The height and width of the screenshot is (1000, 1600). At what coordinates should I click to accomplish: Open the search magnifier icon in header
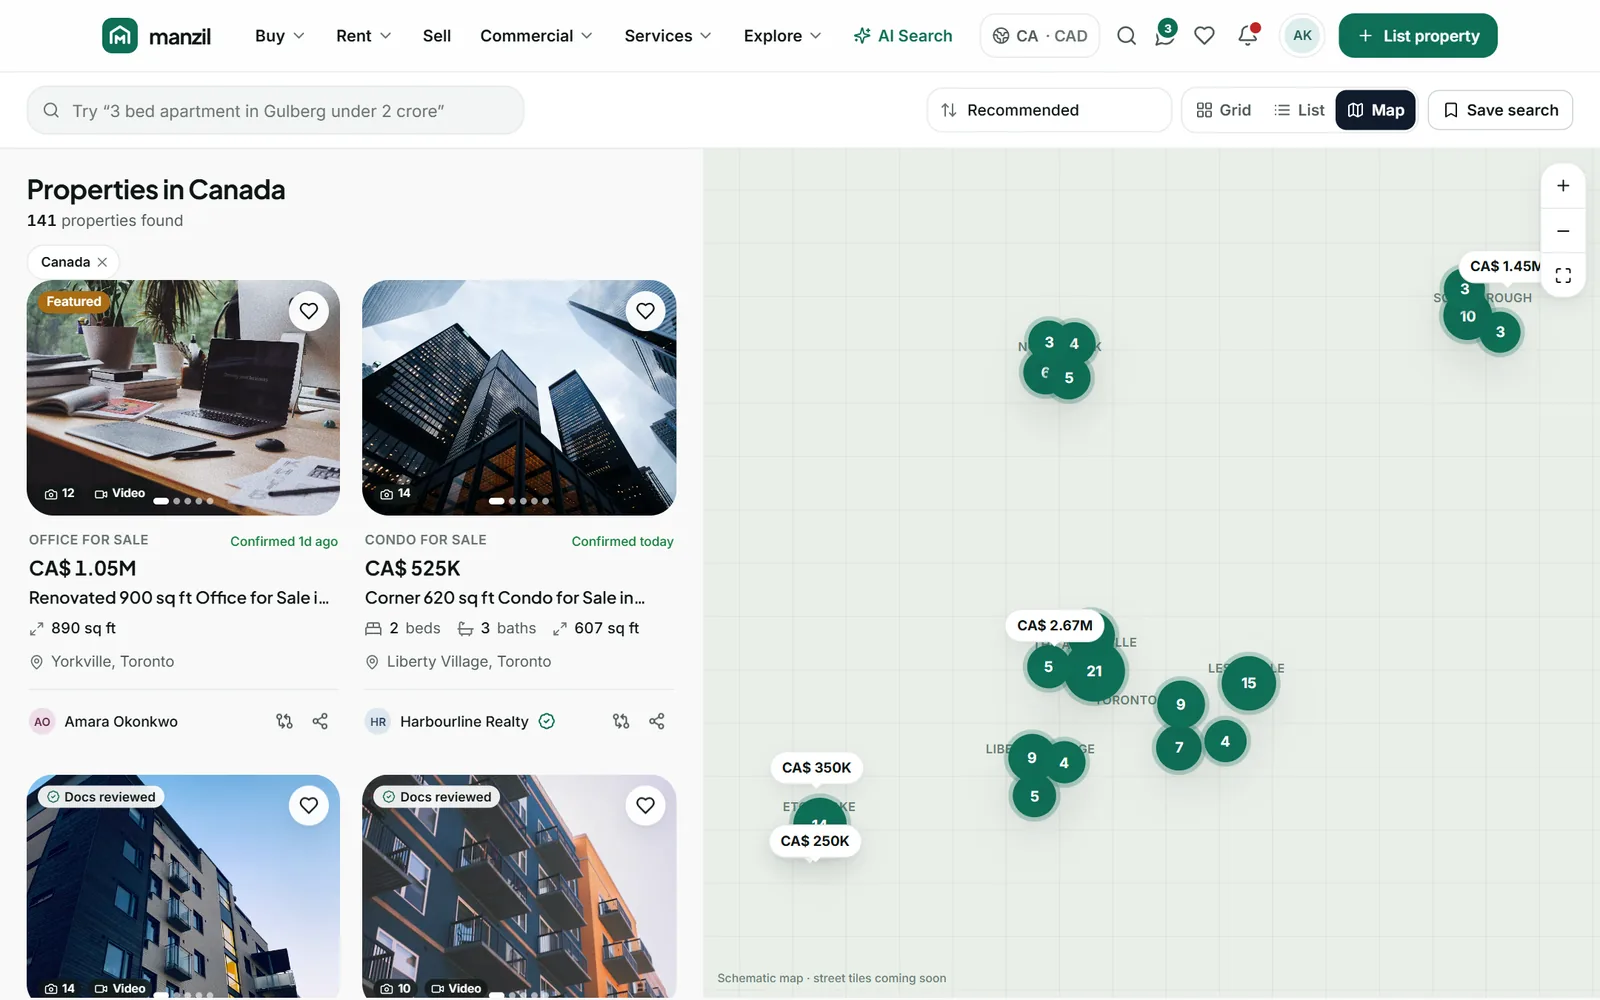point(1126,36)
